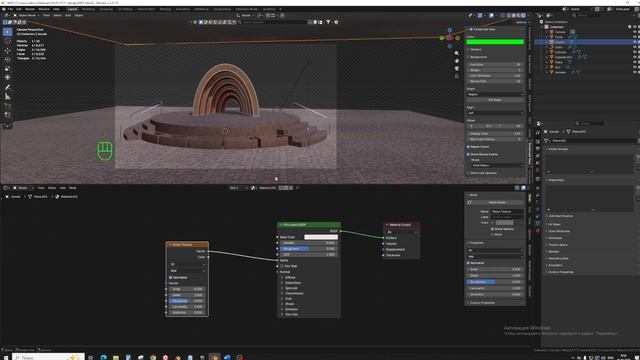The height and width of the screenshot is (360, 640).
Task: Switch perspective/orthographic gizmo in viewport
Action: [x=456, y=76]
